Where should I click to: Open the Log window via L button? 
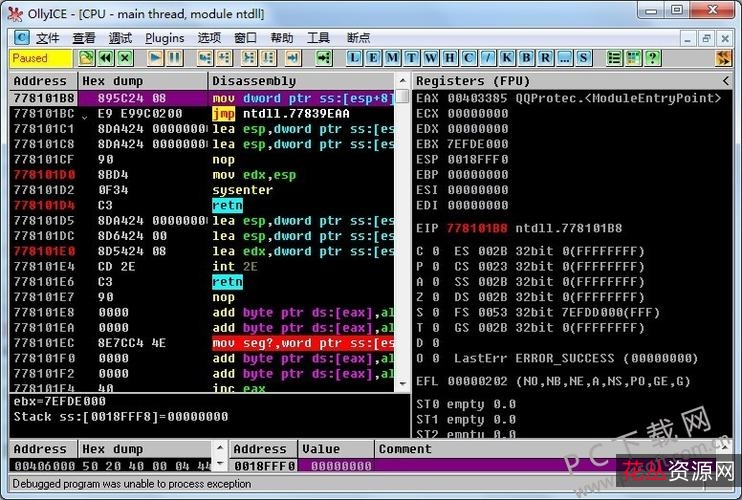coord(355,58)
